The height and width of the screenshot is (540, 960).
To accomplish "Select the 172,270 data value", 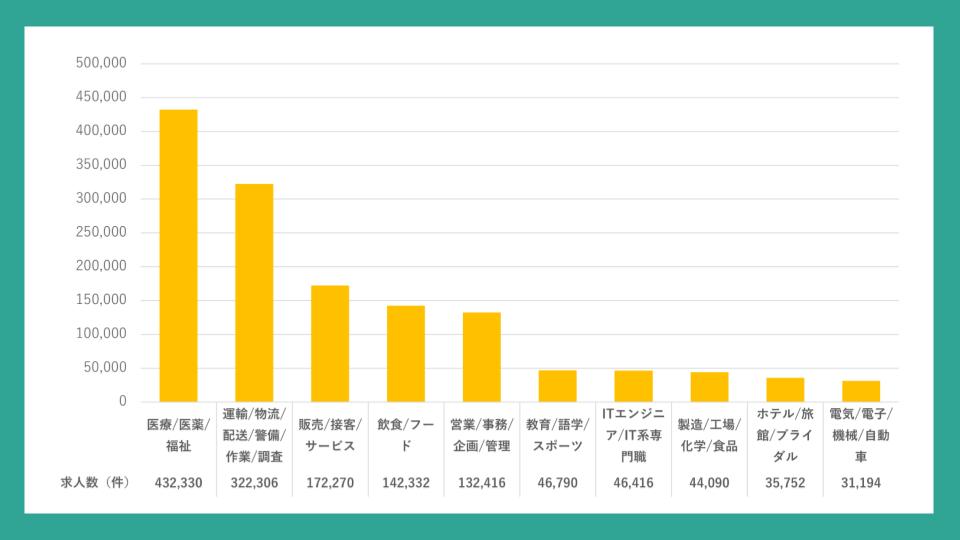I will pos(330,483).
